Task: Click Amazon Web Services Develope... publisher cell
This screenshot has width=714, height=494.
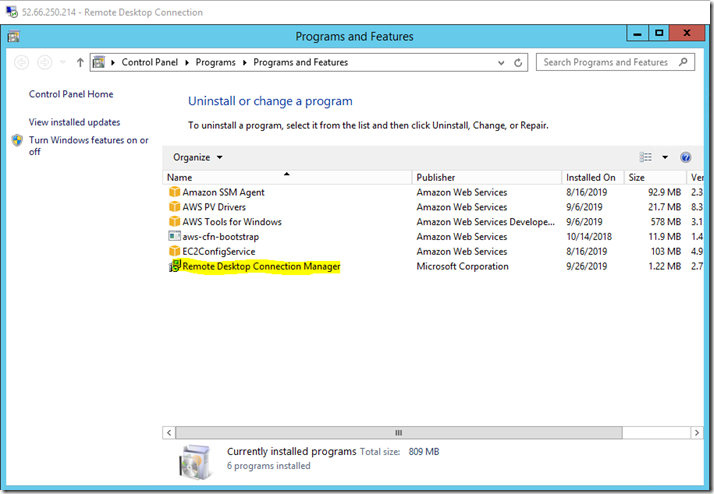Action: pos(485,222)
